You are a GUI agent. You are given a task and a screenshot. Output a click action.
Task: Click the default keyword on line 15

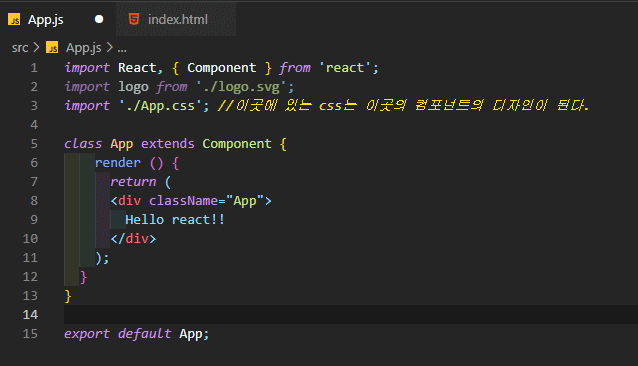point(144,334)
